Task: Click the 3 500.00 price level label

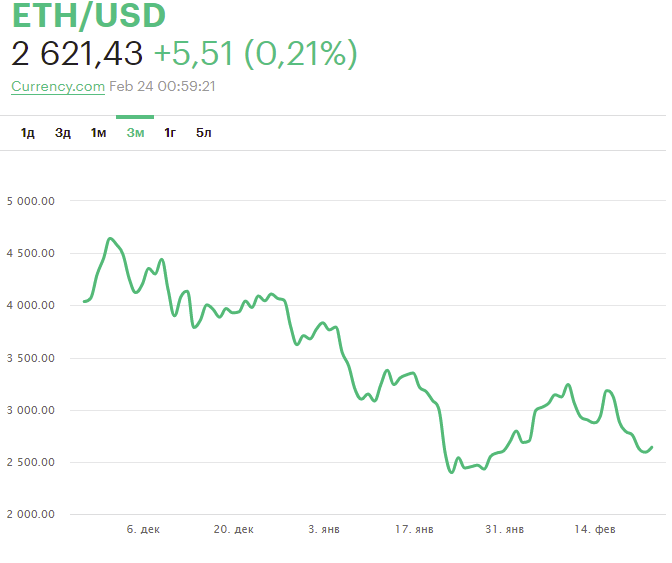Action: [30, 358]
